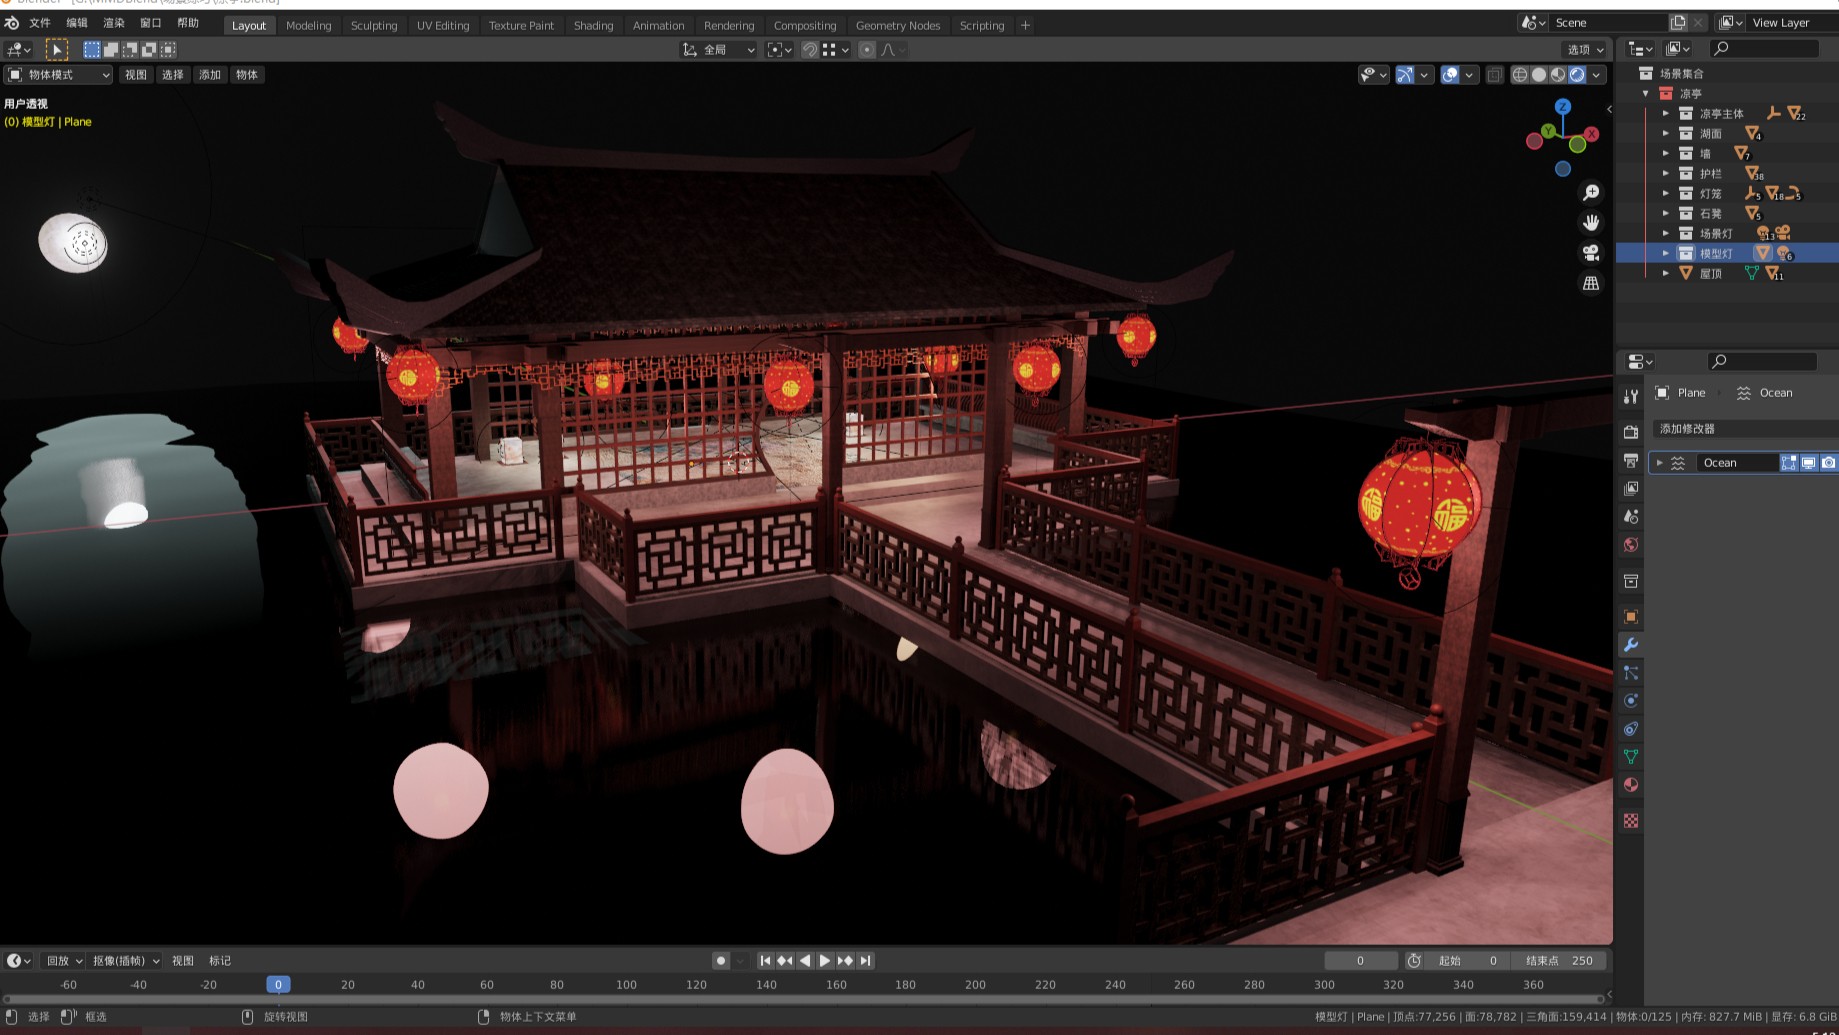
Task: Select wireframe viewport shading mode
Action: (1520, 75)
